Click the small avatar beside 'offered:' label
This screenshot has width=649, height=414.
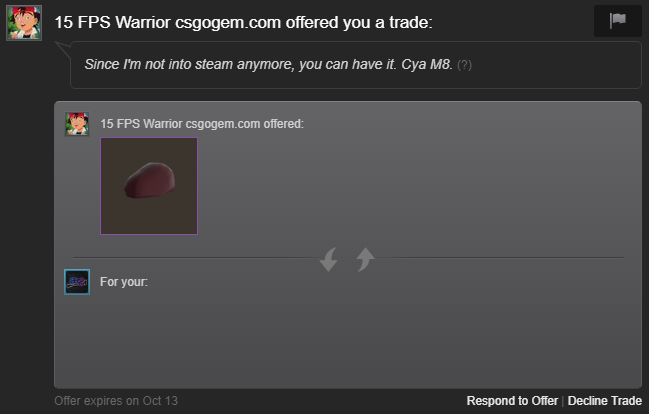coord(77,124)
